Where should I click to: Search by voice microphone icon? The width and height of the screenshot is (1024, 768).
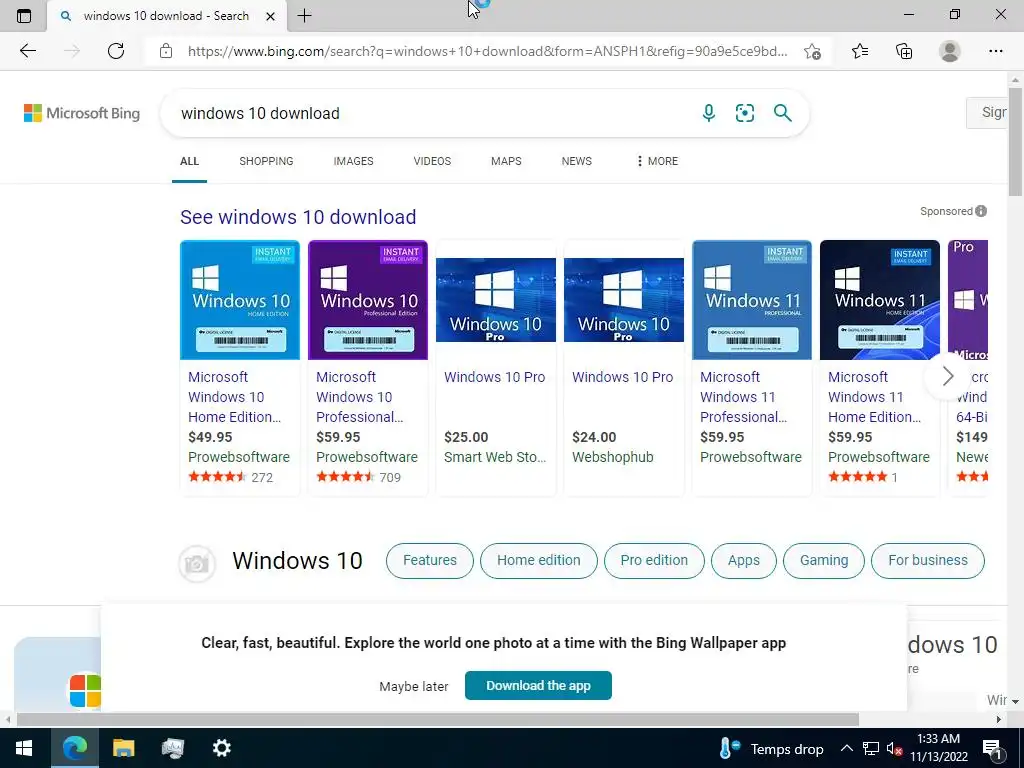(709, 113)
